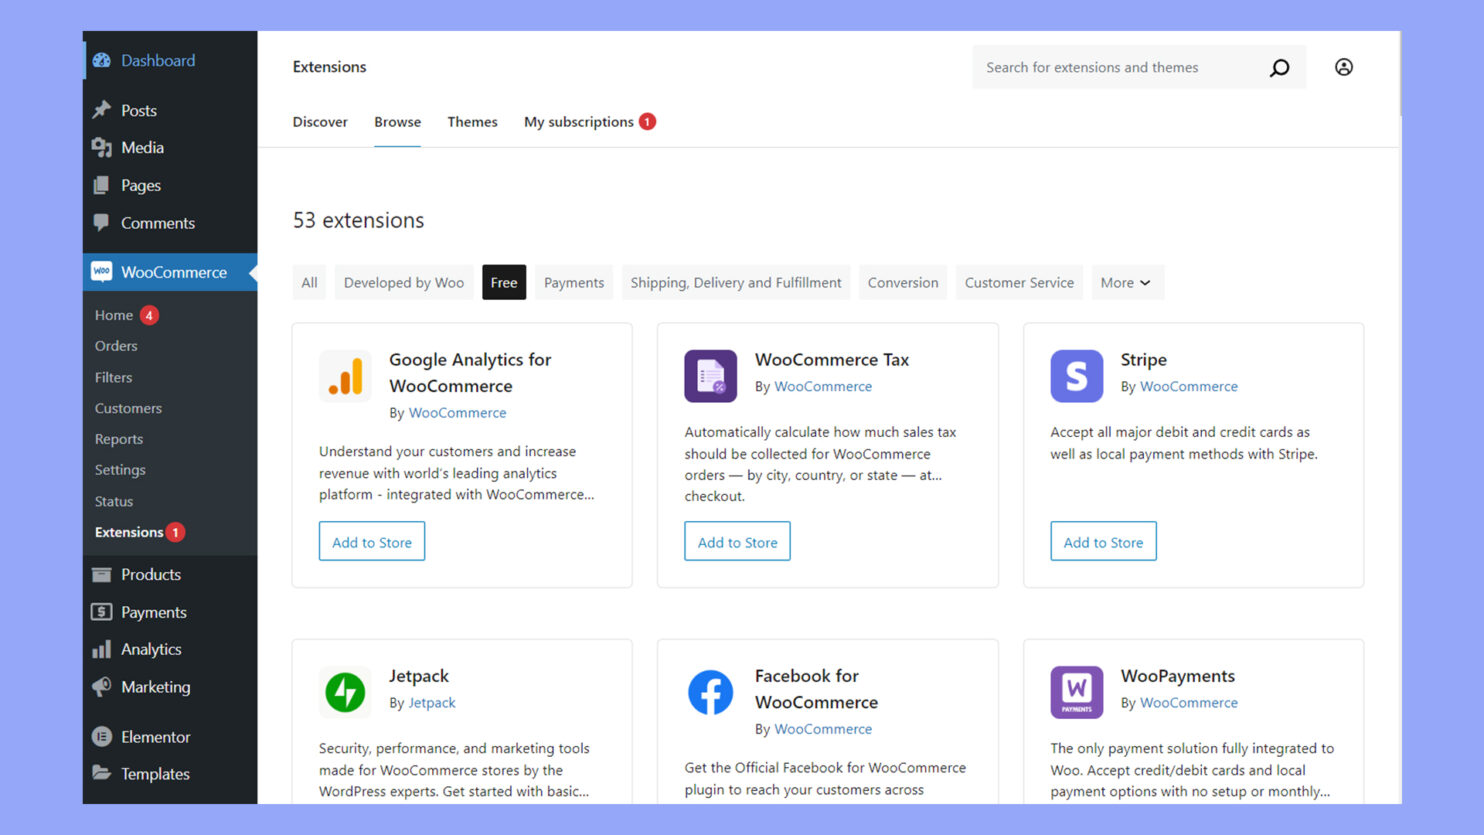Click the Marketing megaphone icon
1484x835 pixels.
pyautogui.click(x=101, y=687)
